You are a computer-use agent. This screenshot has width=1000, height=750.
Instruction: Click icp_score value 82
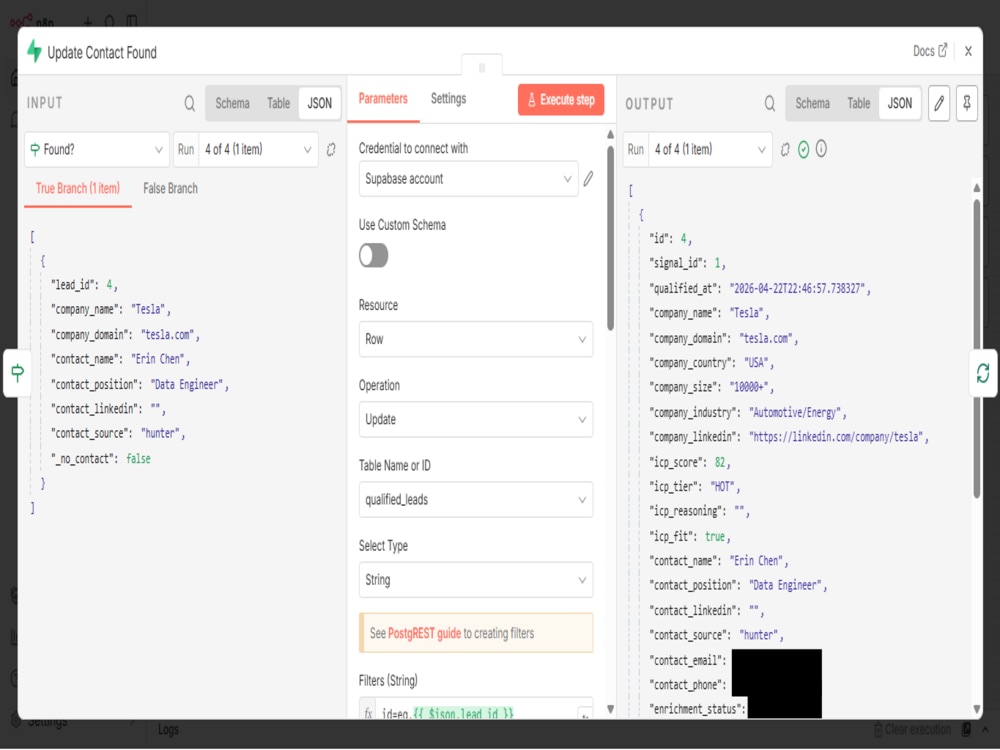point(719,462)
